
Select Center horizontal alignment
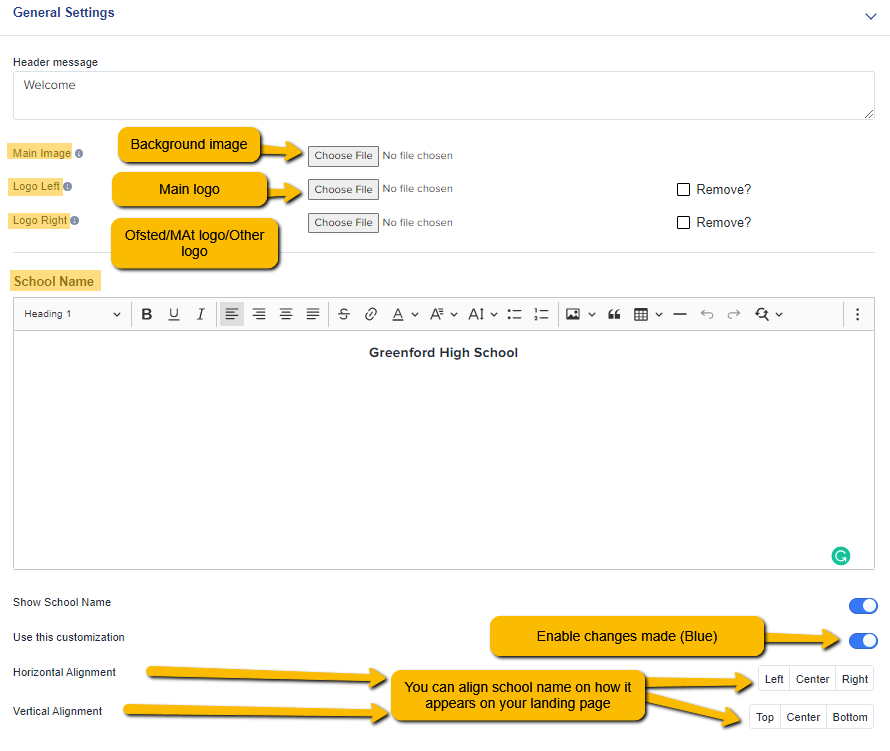[x=812, y=679]
